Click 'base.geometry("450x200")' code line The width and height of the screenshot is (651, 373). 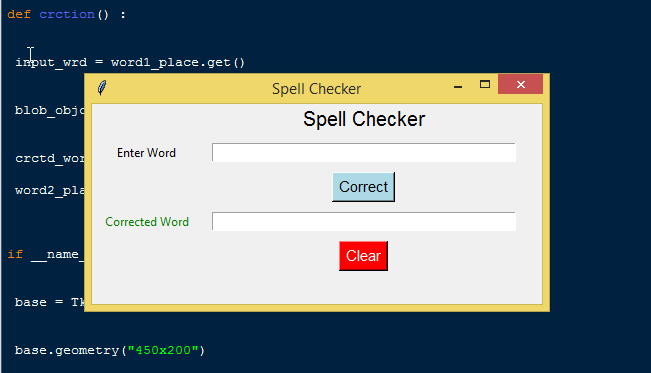110,350
